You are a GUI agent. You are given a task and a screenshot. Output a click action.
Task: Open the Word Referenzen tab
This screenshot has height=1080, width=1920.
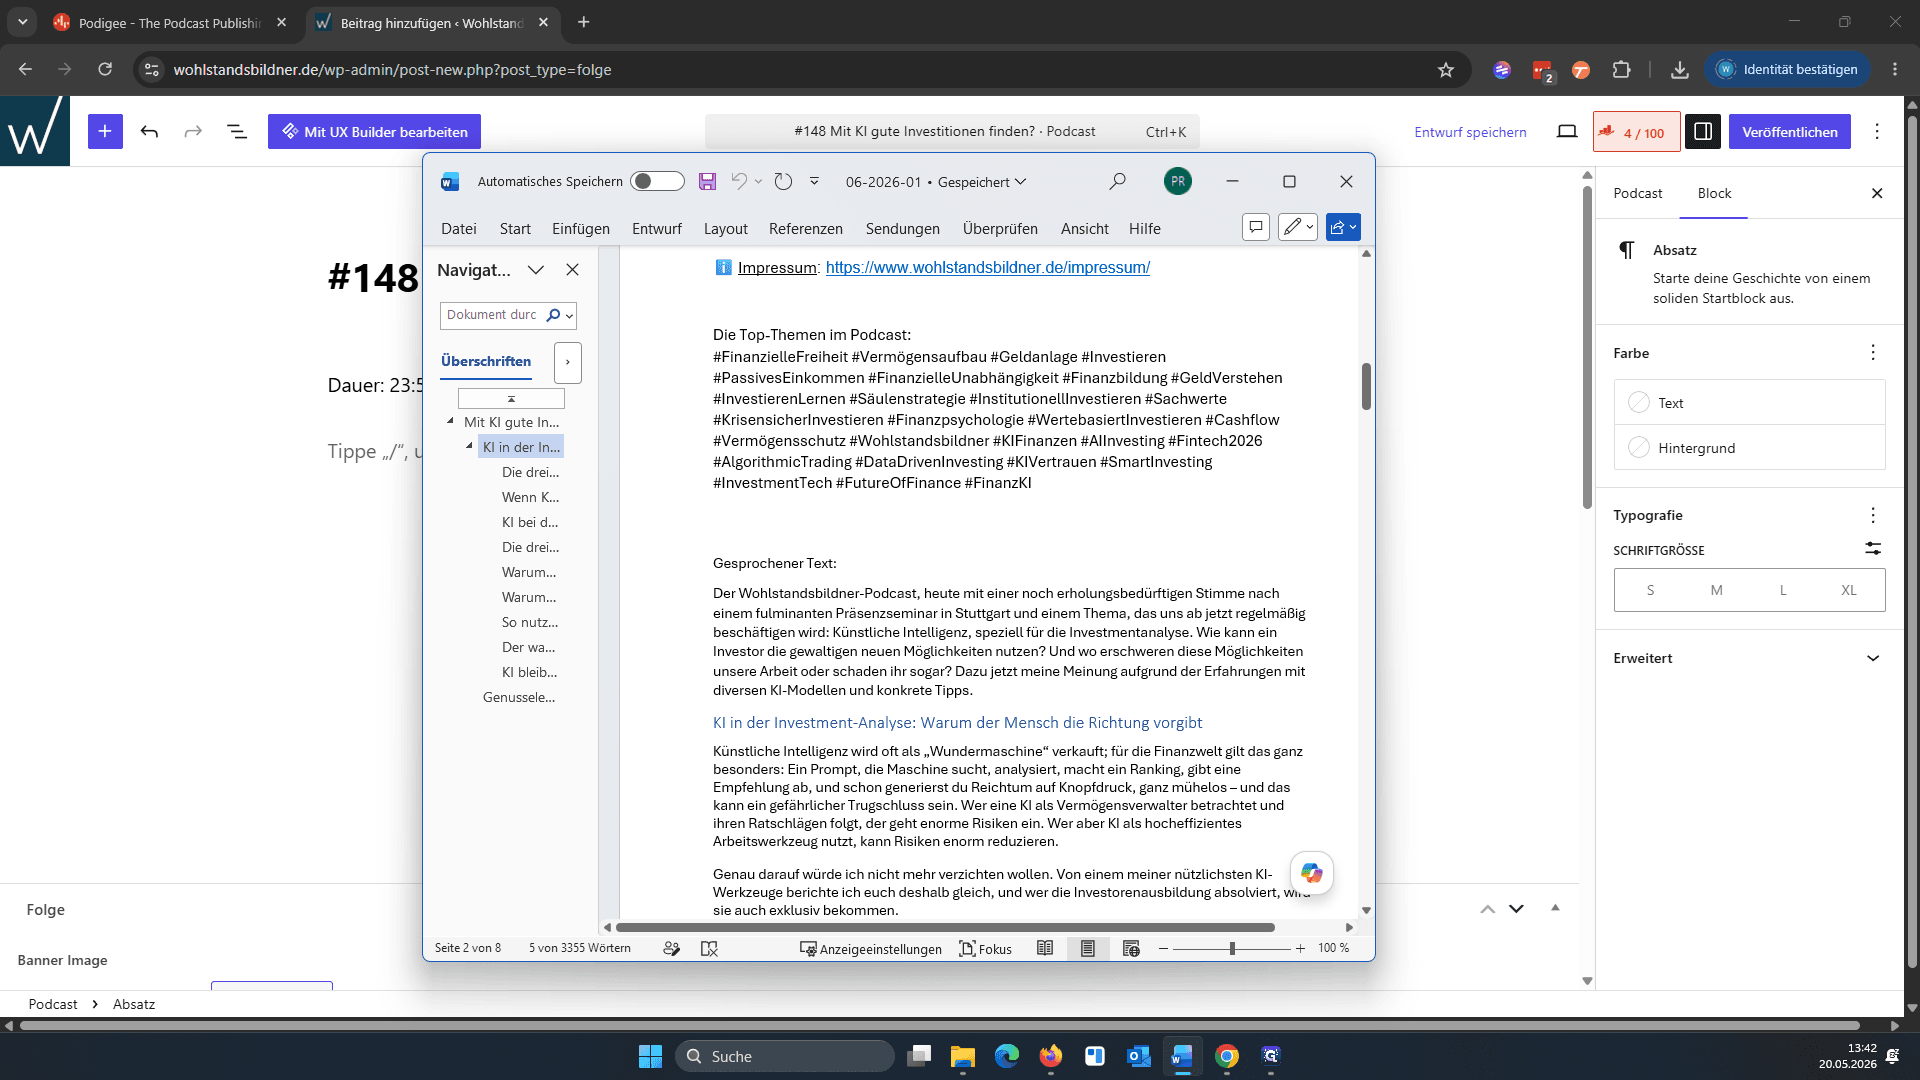[x=805, y=228]
